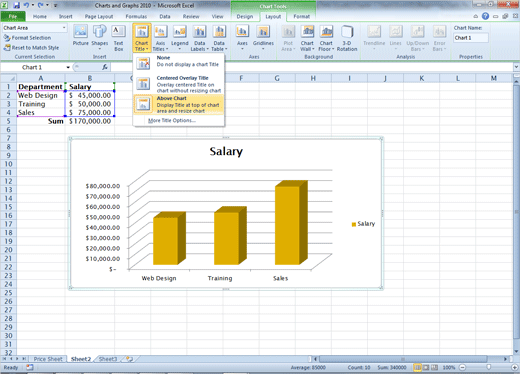Click the Axes icon
This screenshot has width=520, height=374.
point(242,37)
